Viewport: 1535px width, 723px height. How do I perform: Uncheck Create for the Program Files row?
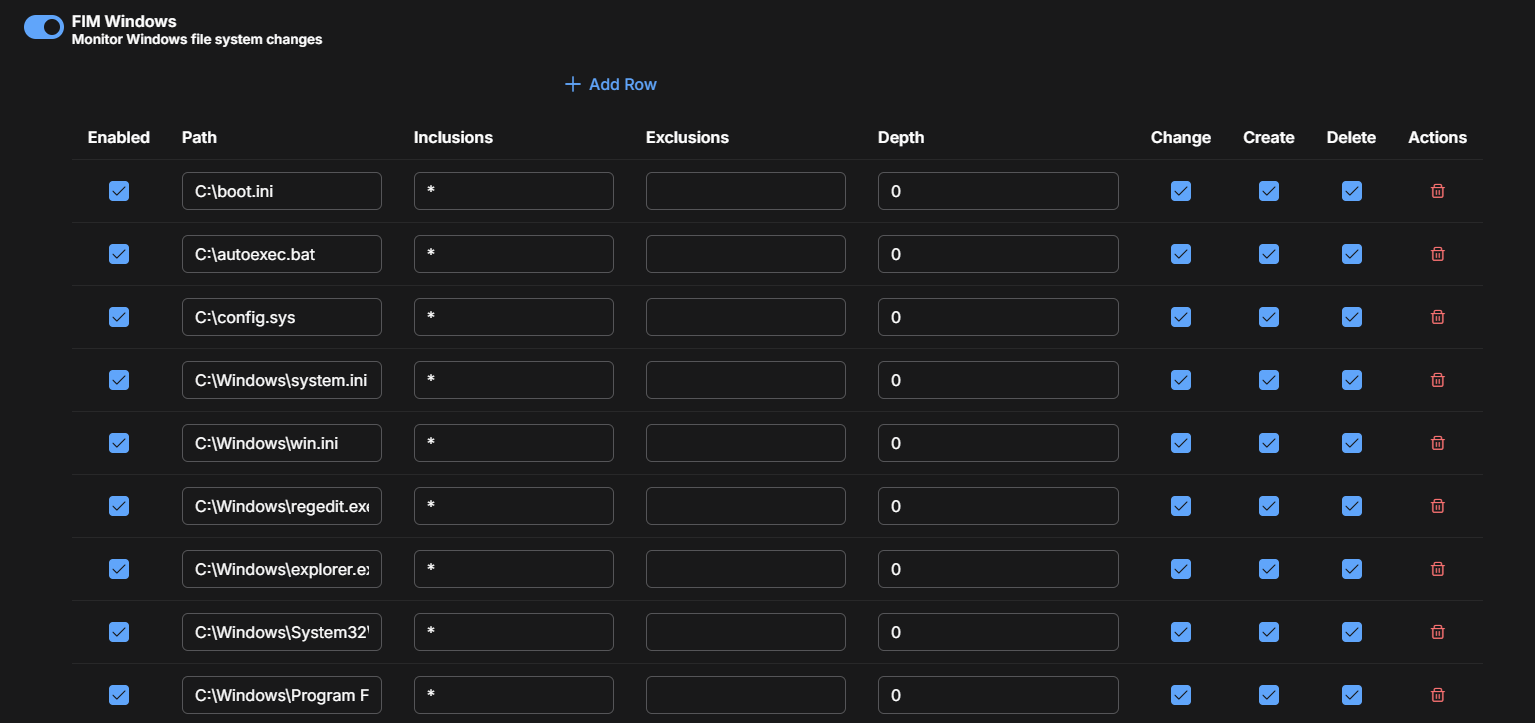click(1268, 695)
